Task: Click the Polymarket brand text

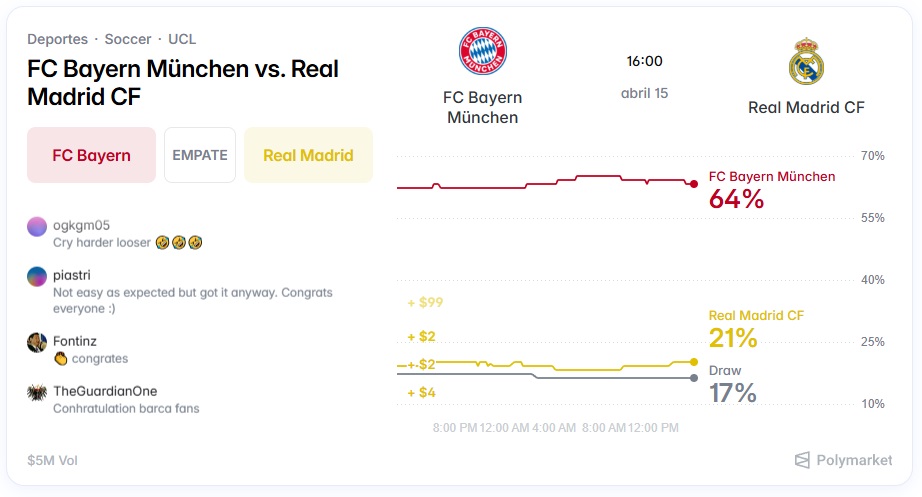Action: tap(854, 460)
